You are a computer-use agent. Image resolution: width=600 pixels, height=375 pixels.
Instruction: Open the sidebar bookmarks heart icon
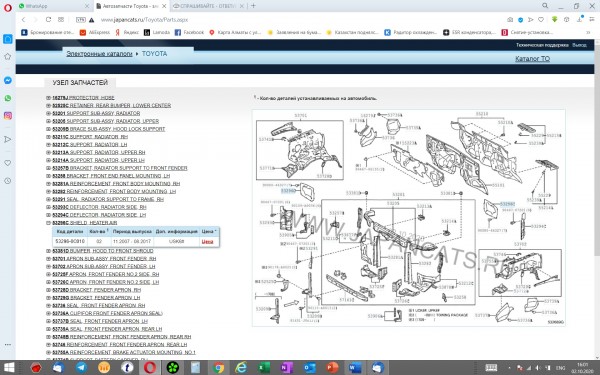8,163
